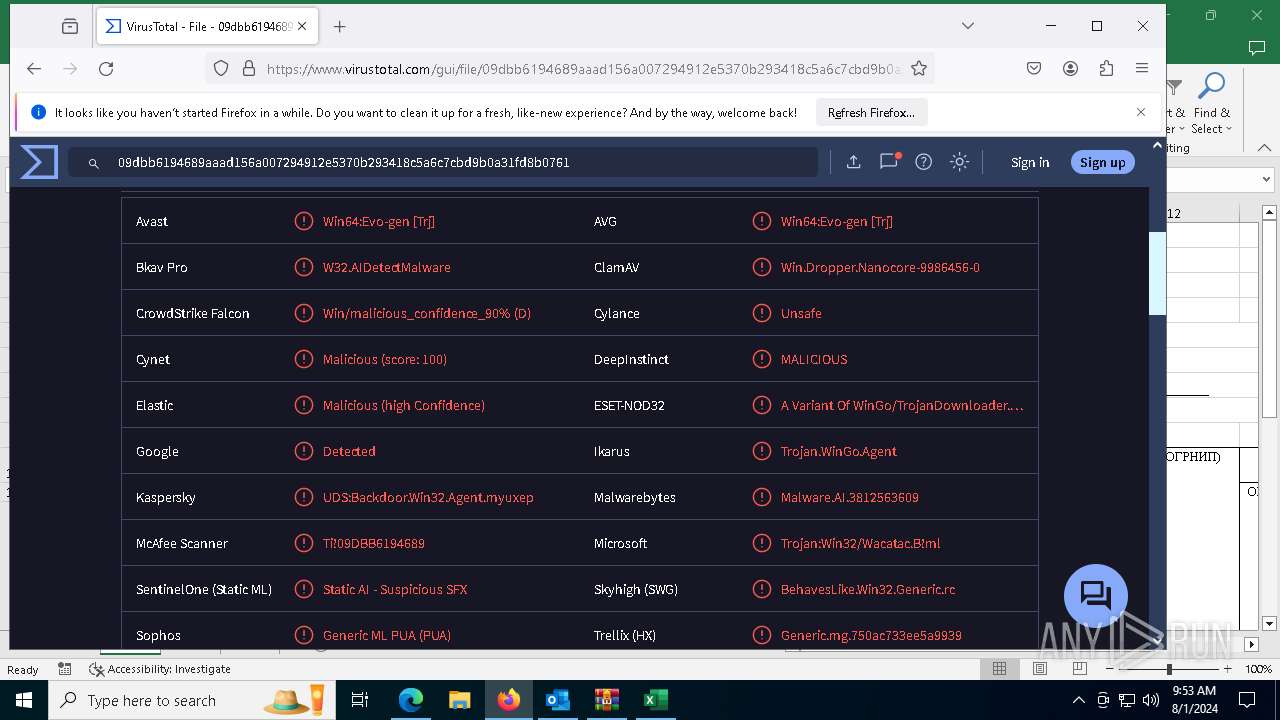The width and height of the screenshot is (1280, 720).
Task: Open the Windows notification center
Action: coord(1247,700)
